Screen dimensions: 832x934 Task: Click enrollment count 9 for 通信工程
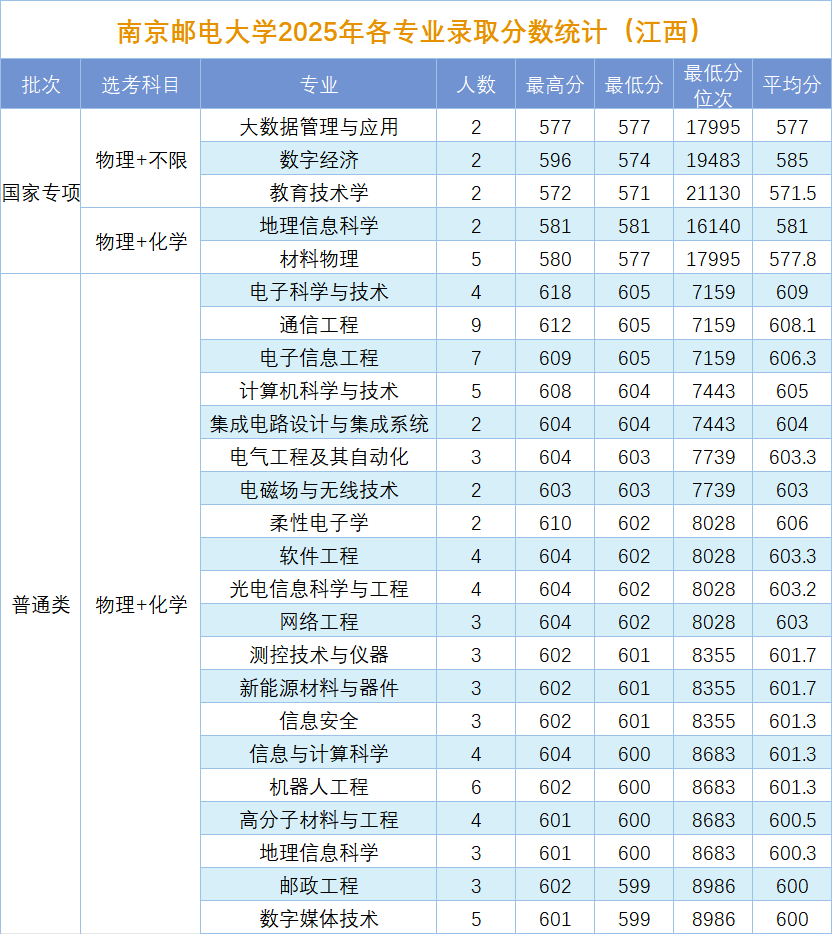[476, 325]
